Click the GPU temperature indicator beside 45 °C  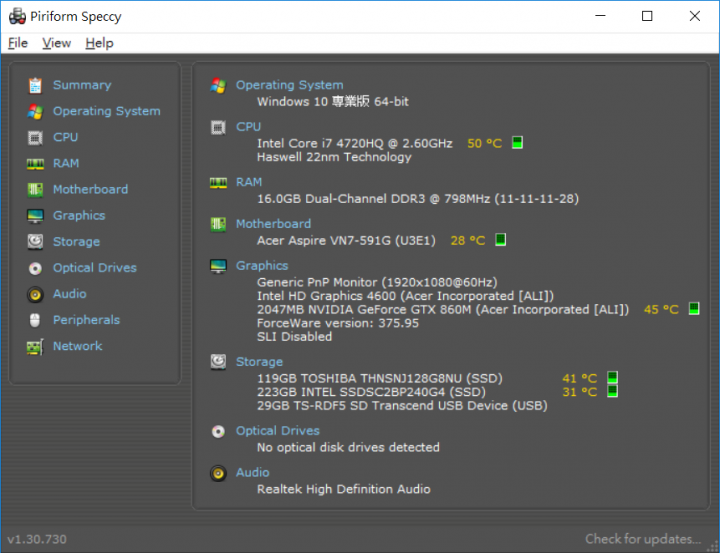[694, 309]
